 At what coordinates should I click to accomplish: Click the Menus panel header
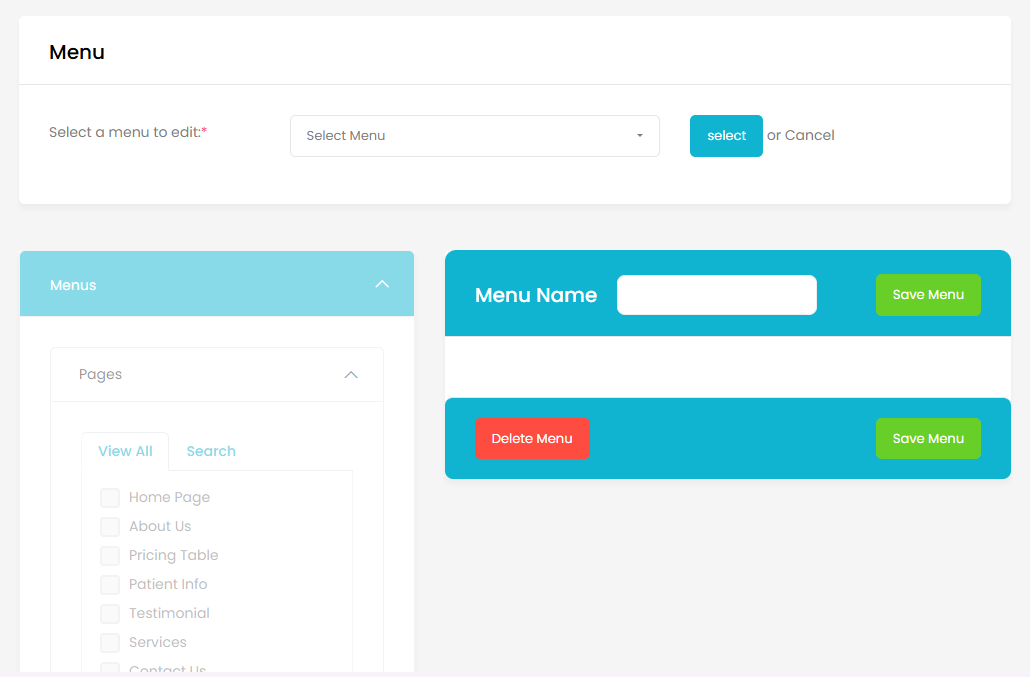[200, 285]
